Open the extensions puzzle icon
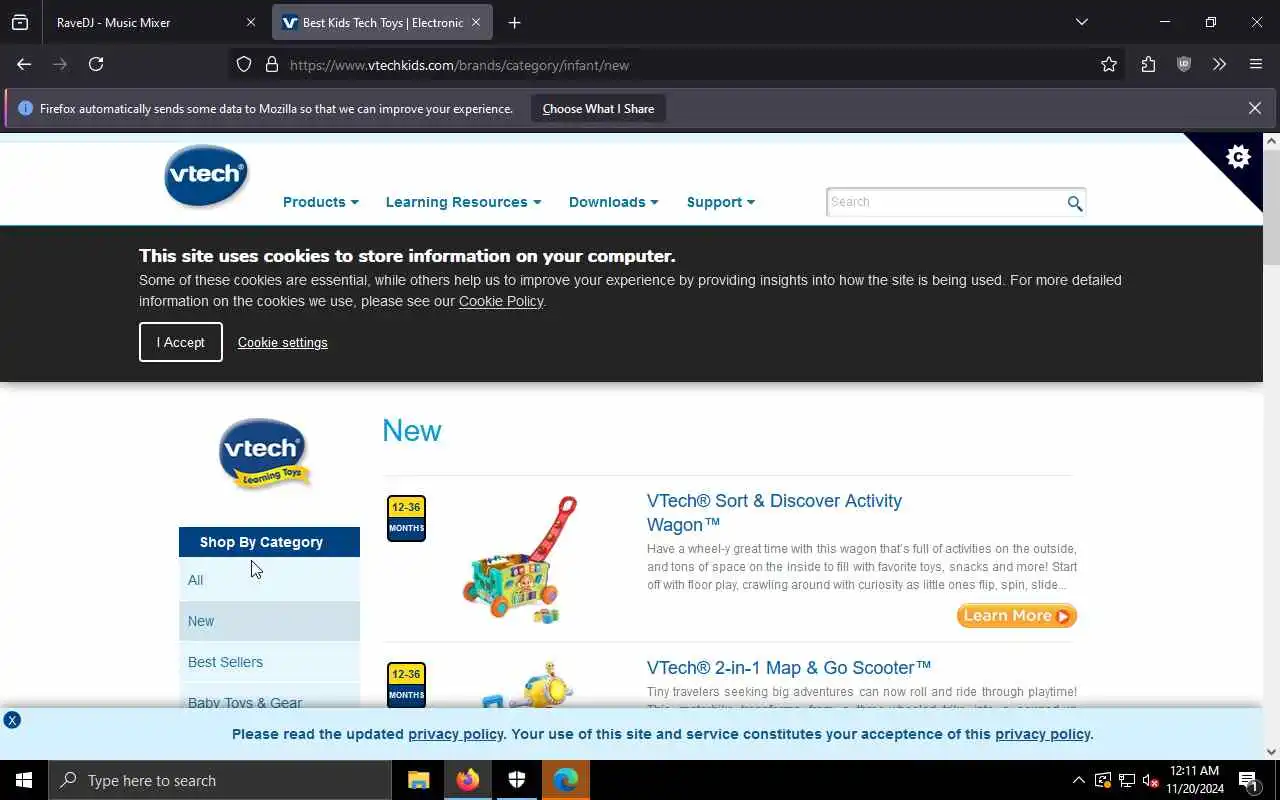The height and width of the screenshot is (800, 1280). click(1148, 65)
